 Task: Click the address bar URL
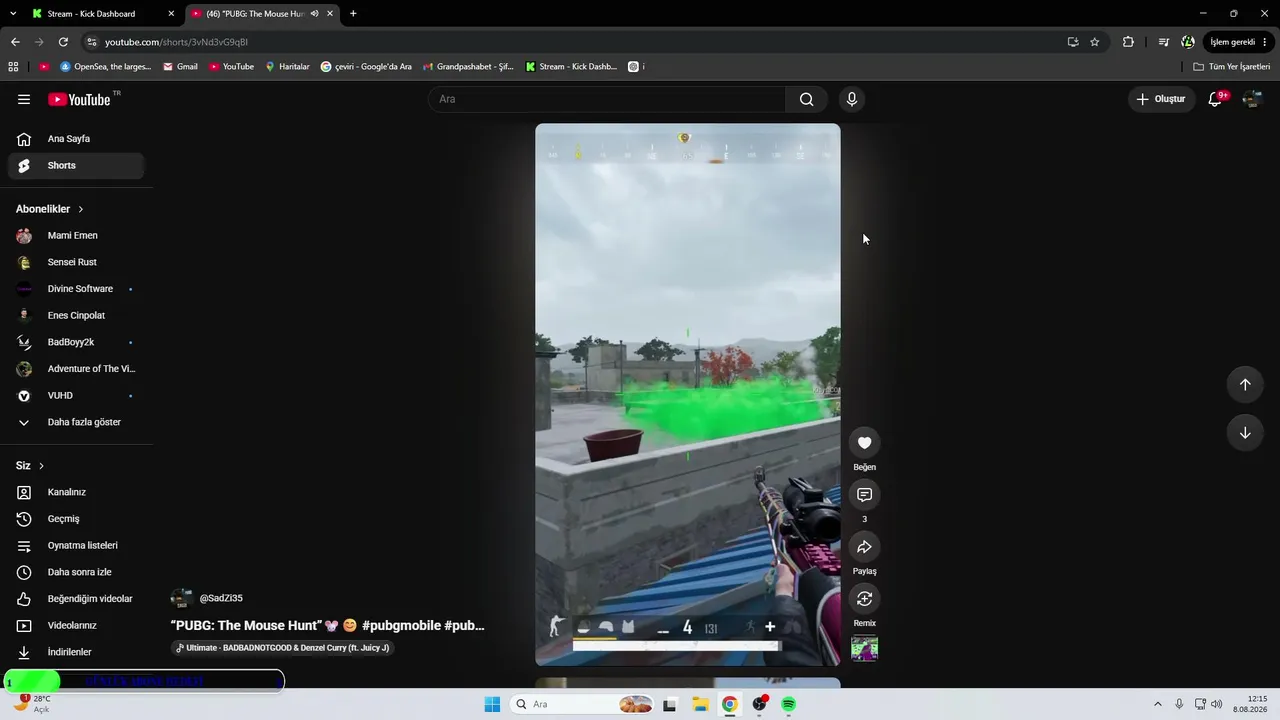point(176,42)
